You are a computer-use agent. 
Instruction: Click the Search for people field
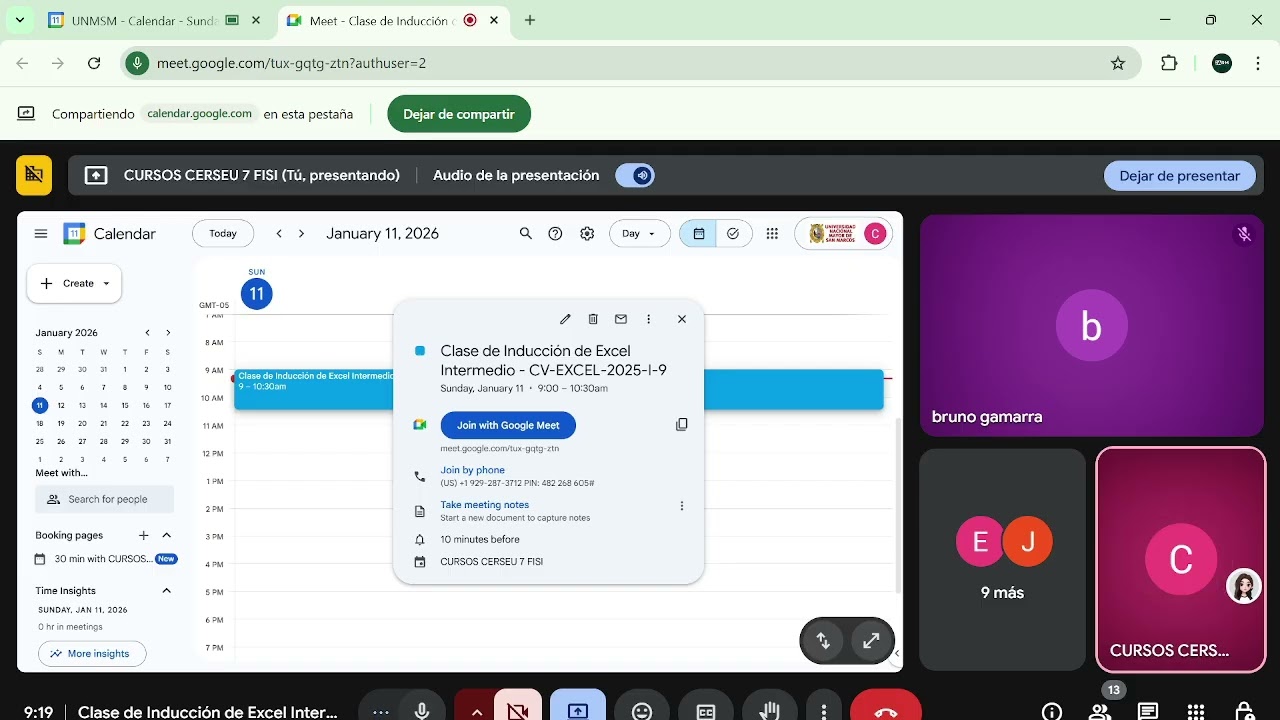104,499
